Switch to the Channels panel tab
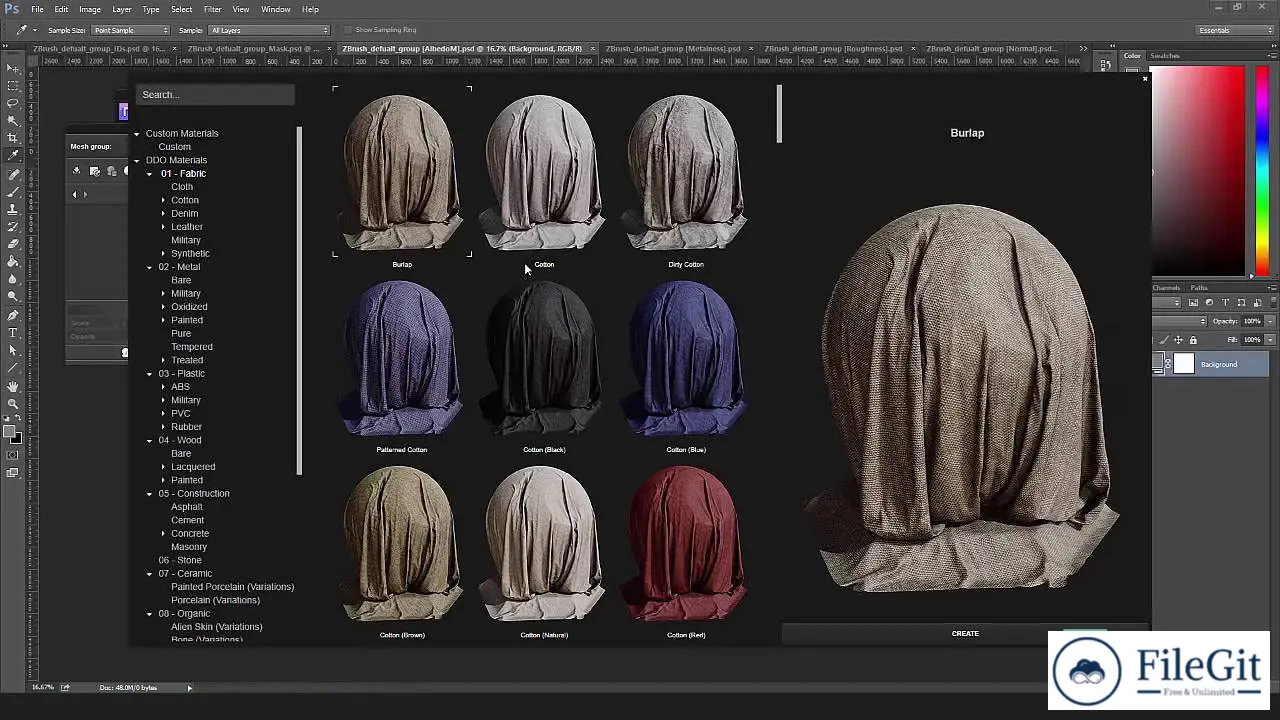 click(x=1166, y=288)
